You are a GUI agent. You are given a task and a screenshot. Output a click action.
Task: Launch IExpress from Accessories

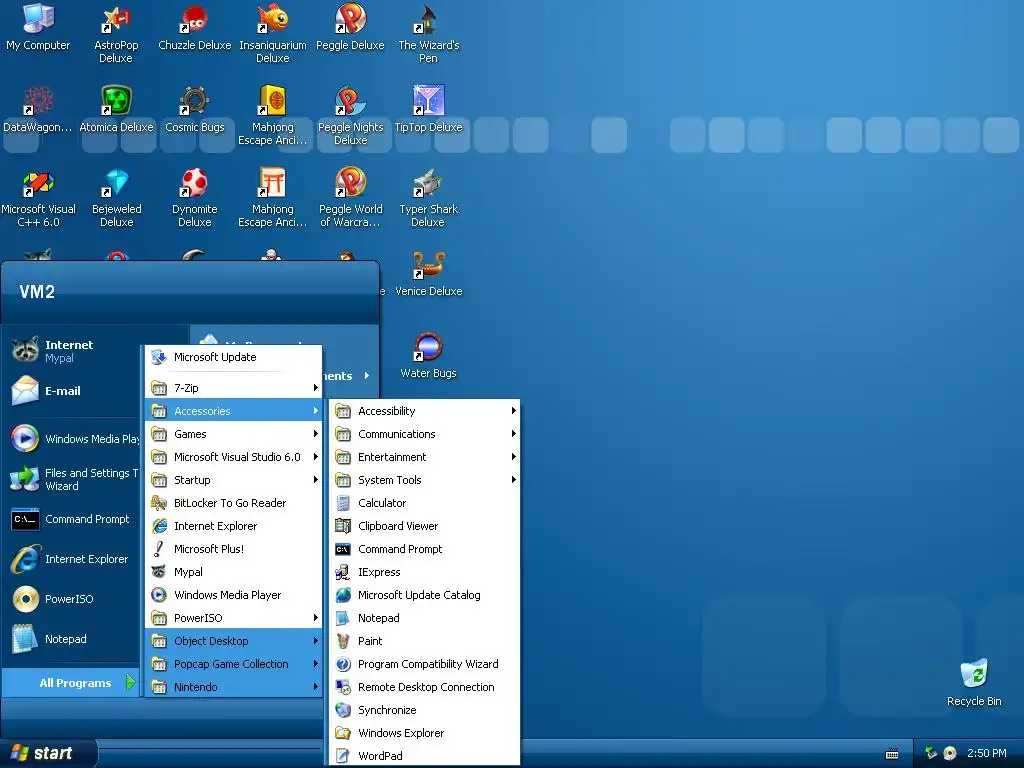point(425,572)
